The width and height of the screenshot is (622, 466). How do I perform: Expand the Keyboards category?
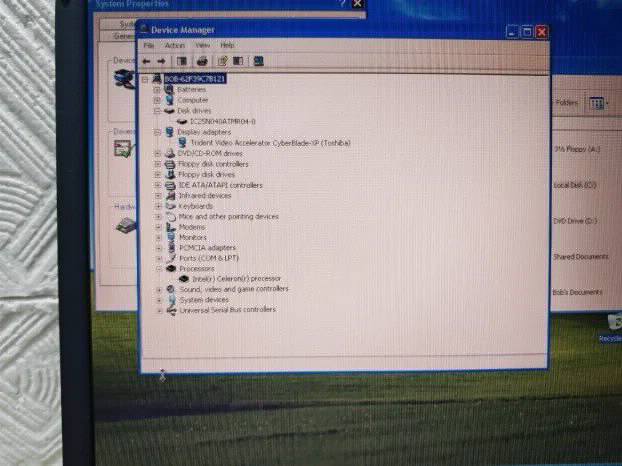click(158, 206)
